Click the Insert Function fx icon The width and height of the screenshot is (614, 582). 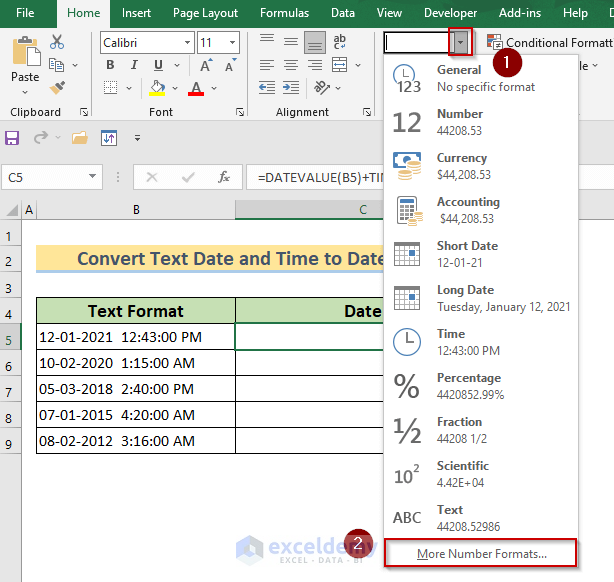click(224, 177)
